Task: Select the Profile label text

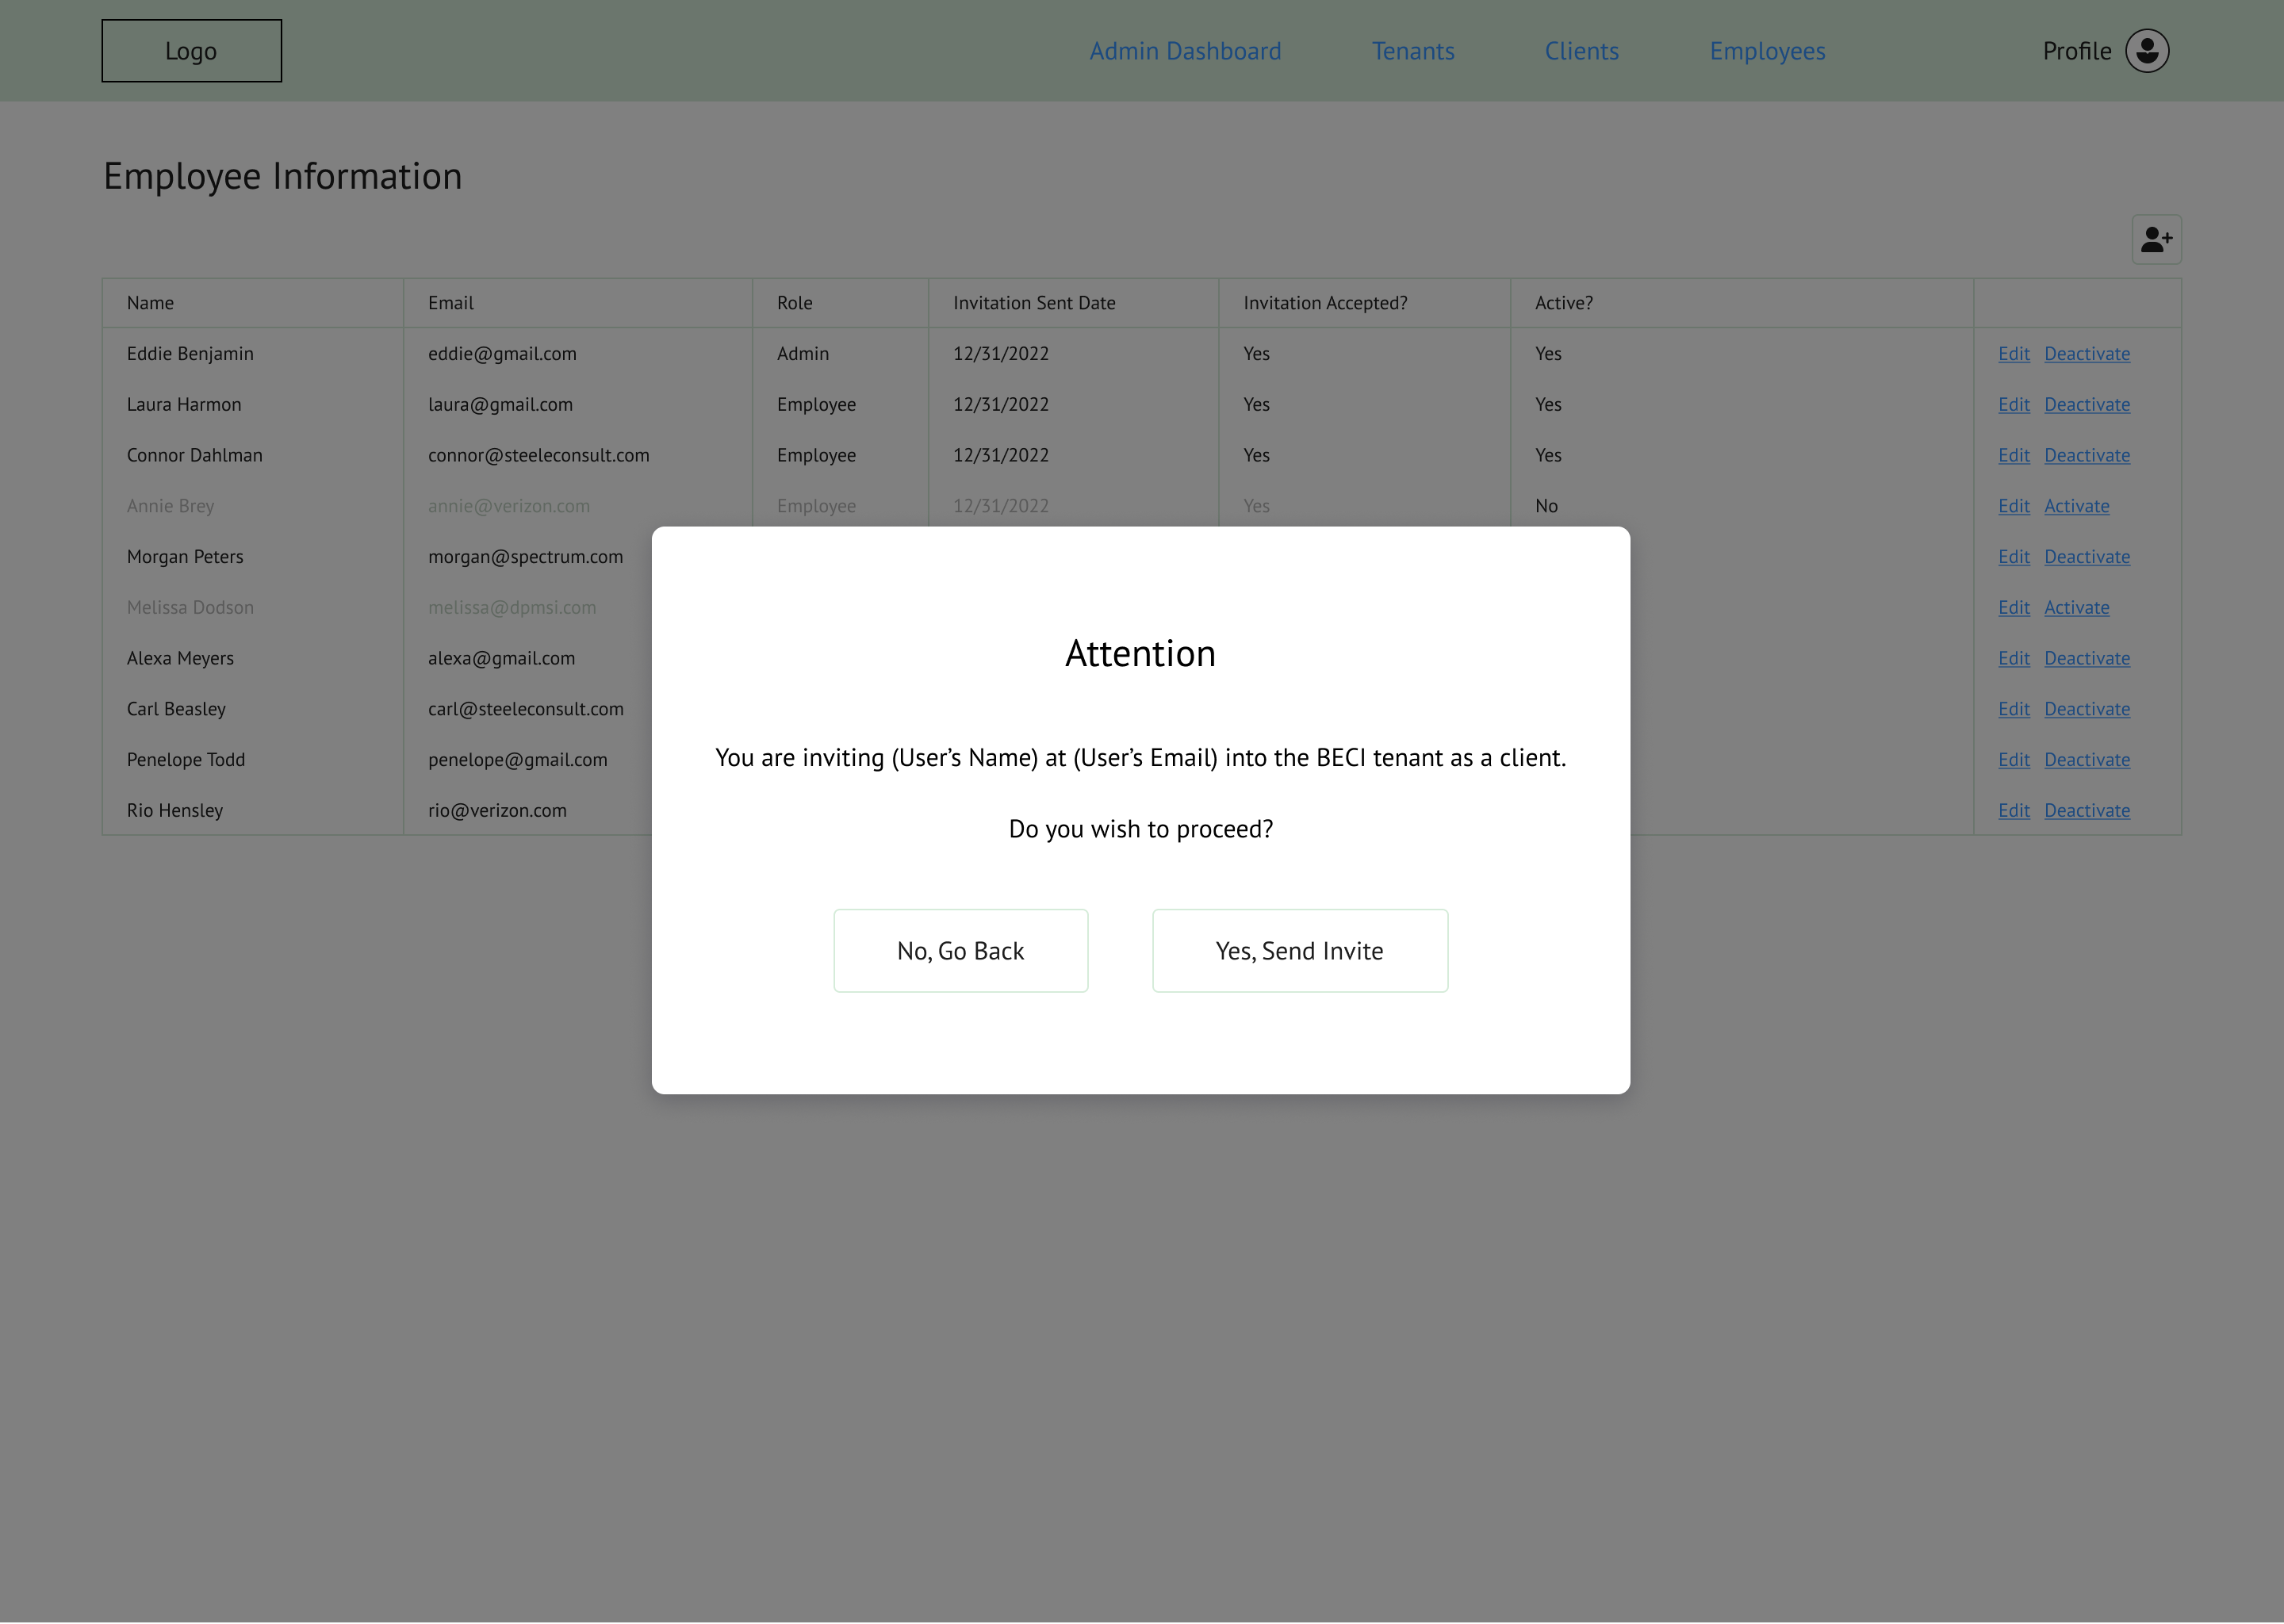Action: coord(2076,51)
